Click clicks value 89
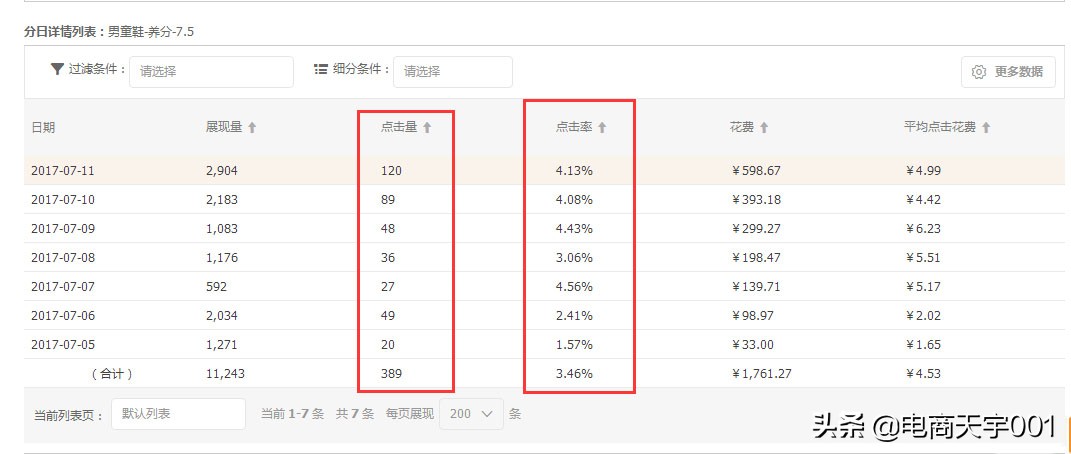1071x454 pixels. click(388, 200)
